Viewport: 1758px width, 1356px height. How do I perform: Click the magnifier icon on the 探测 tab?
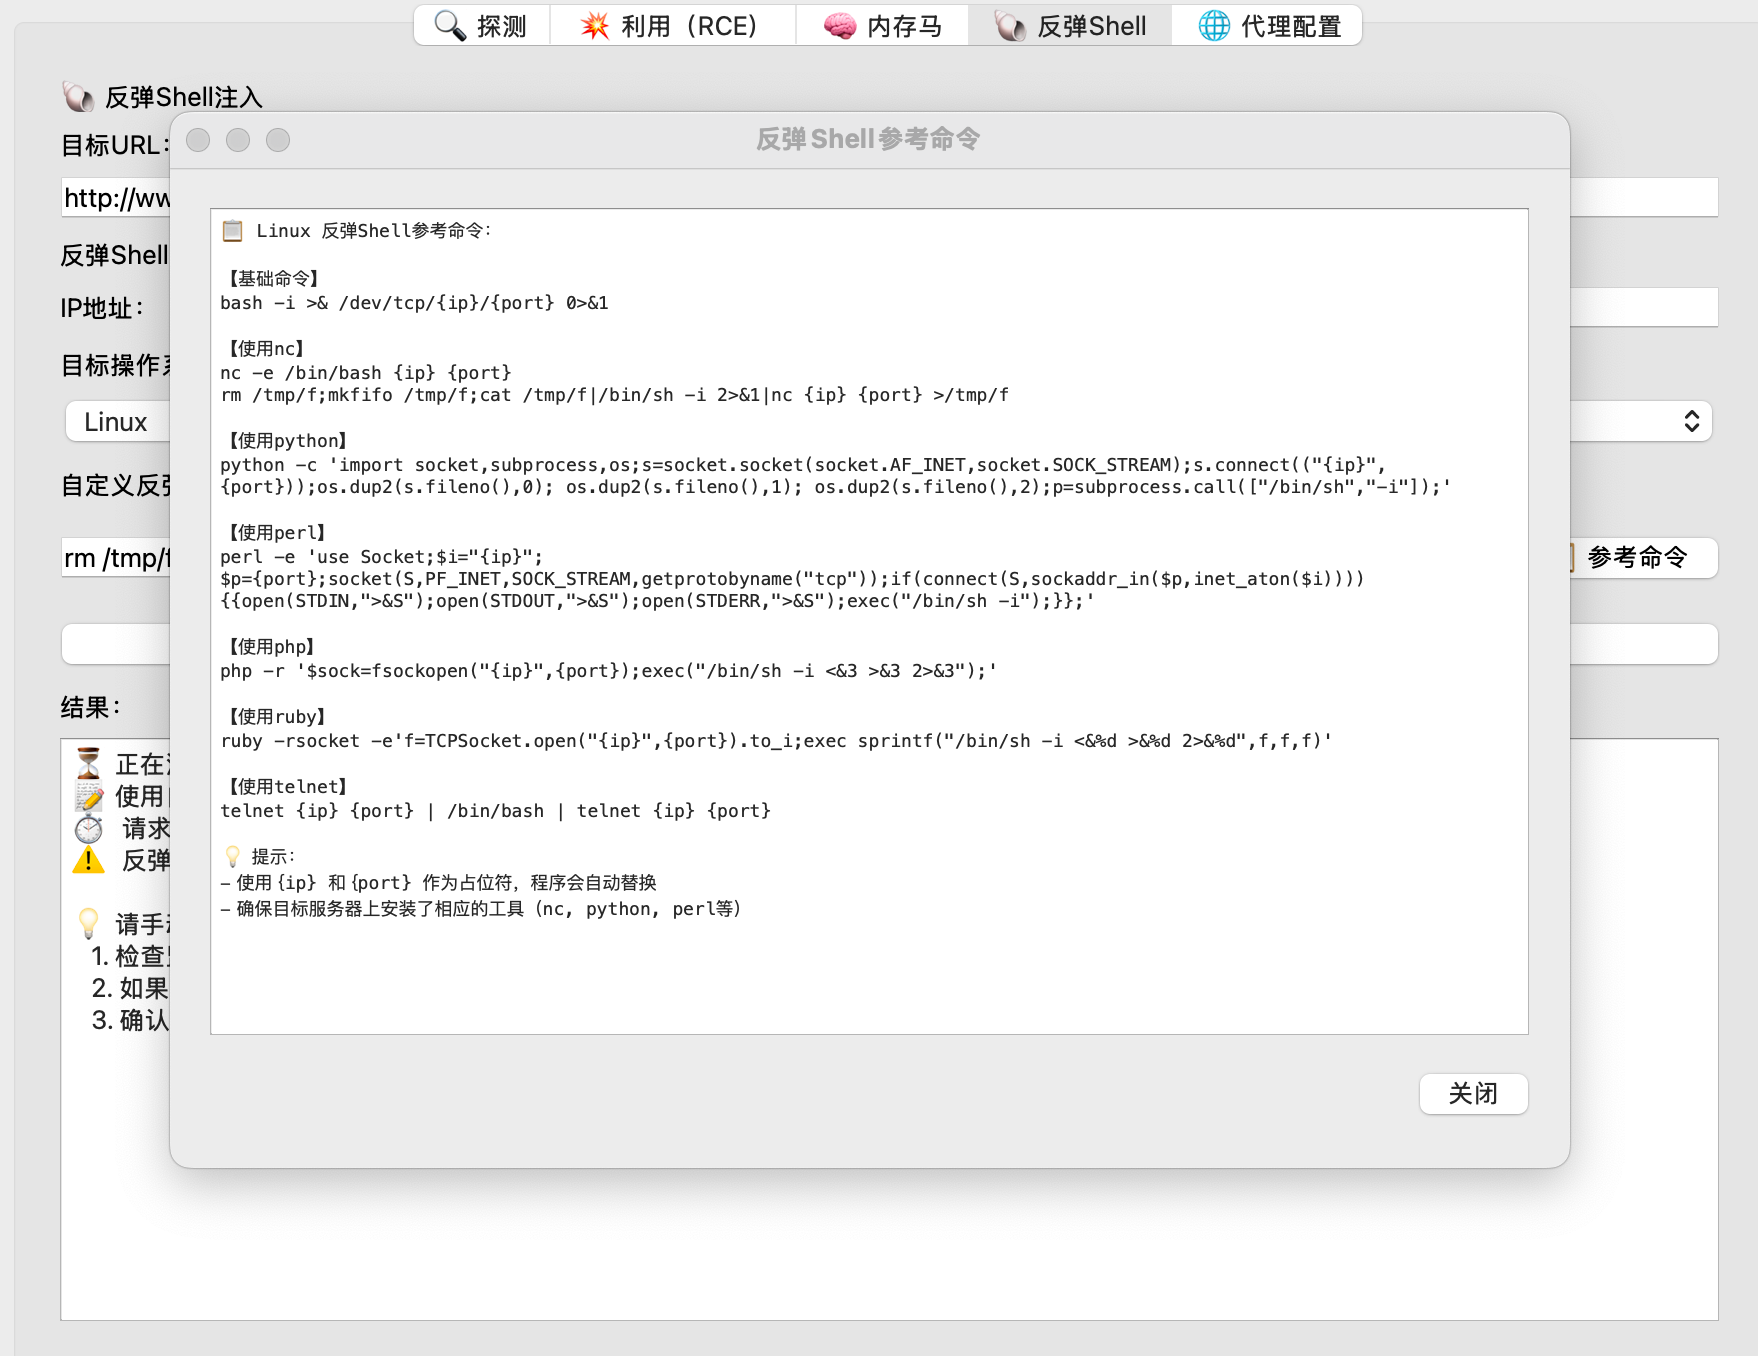448,26
